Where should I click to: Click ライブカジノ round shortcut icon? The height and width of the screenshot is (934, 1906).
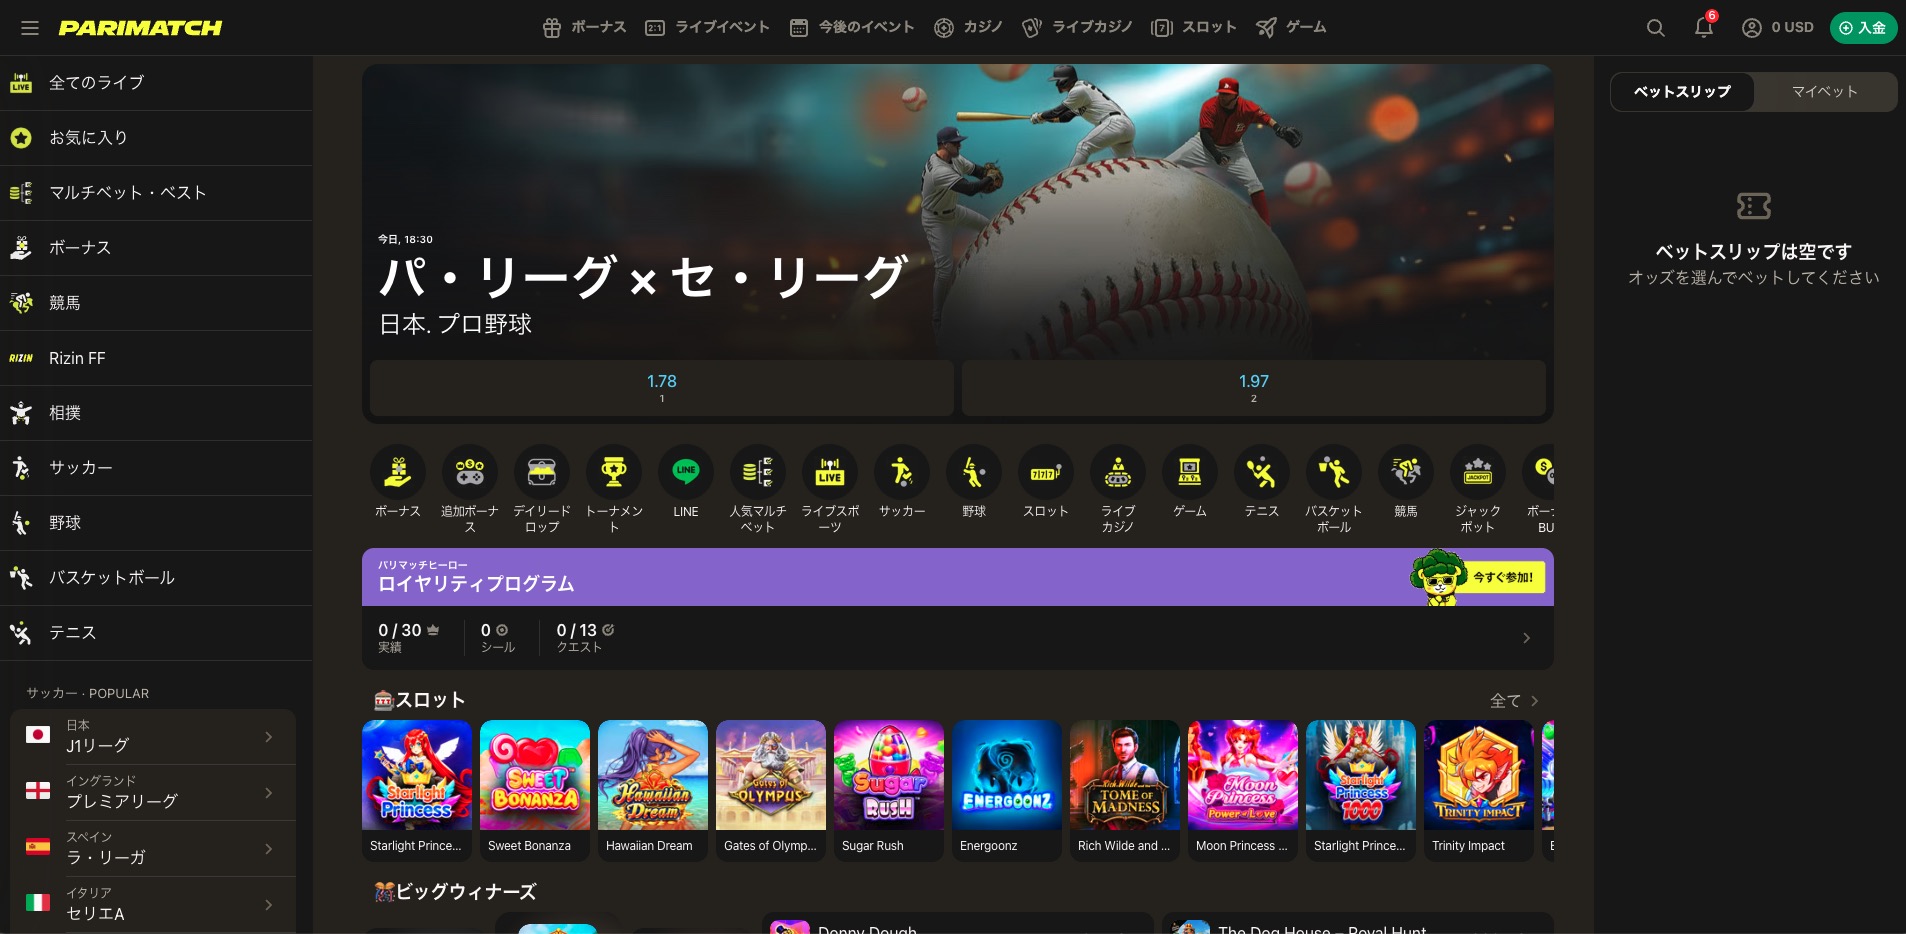(x=1118, y=472)
